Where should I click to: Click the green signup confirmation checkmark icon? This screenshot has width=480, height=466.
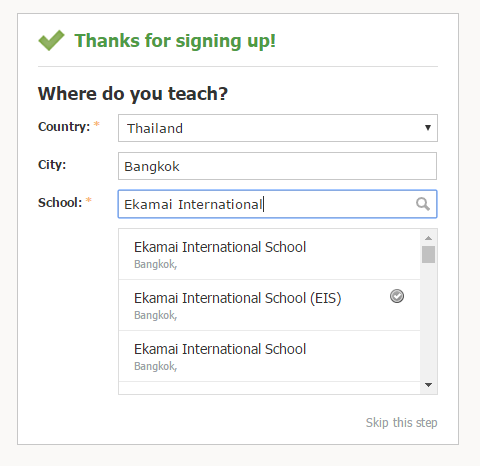tap(51, 40)
